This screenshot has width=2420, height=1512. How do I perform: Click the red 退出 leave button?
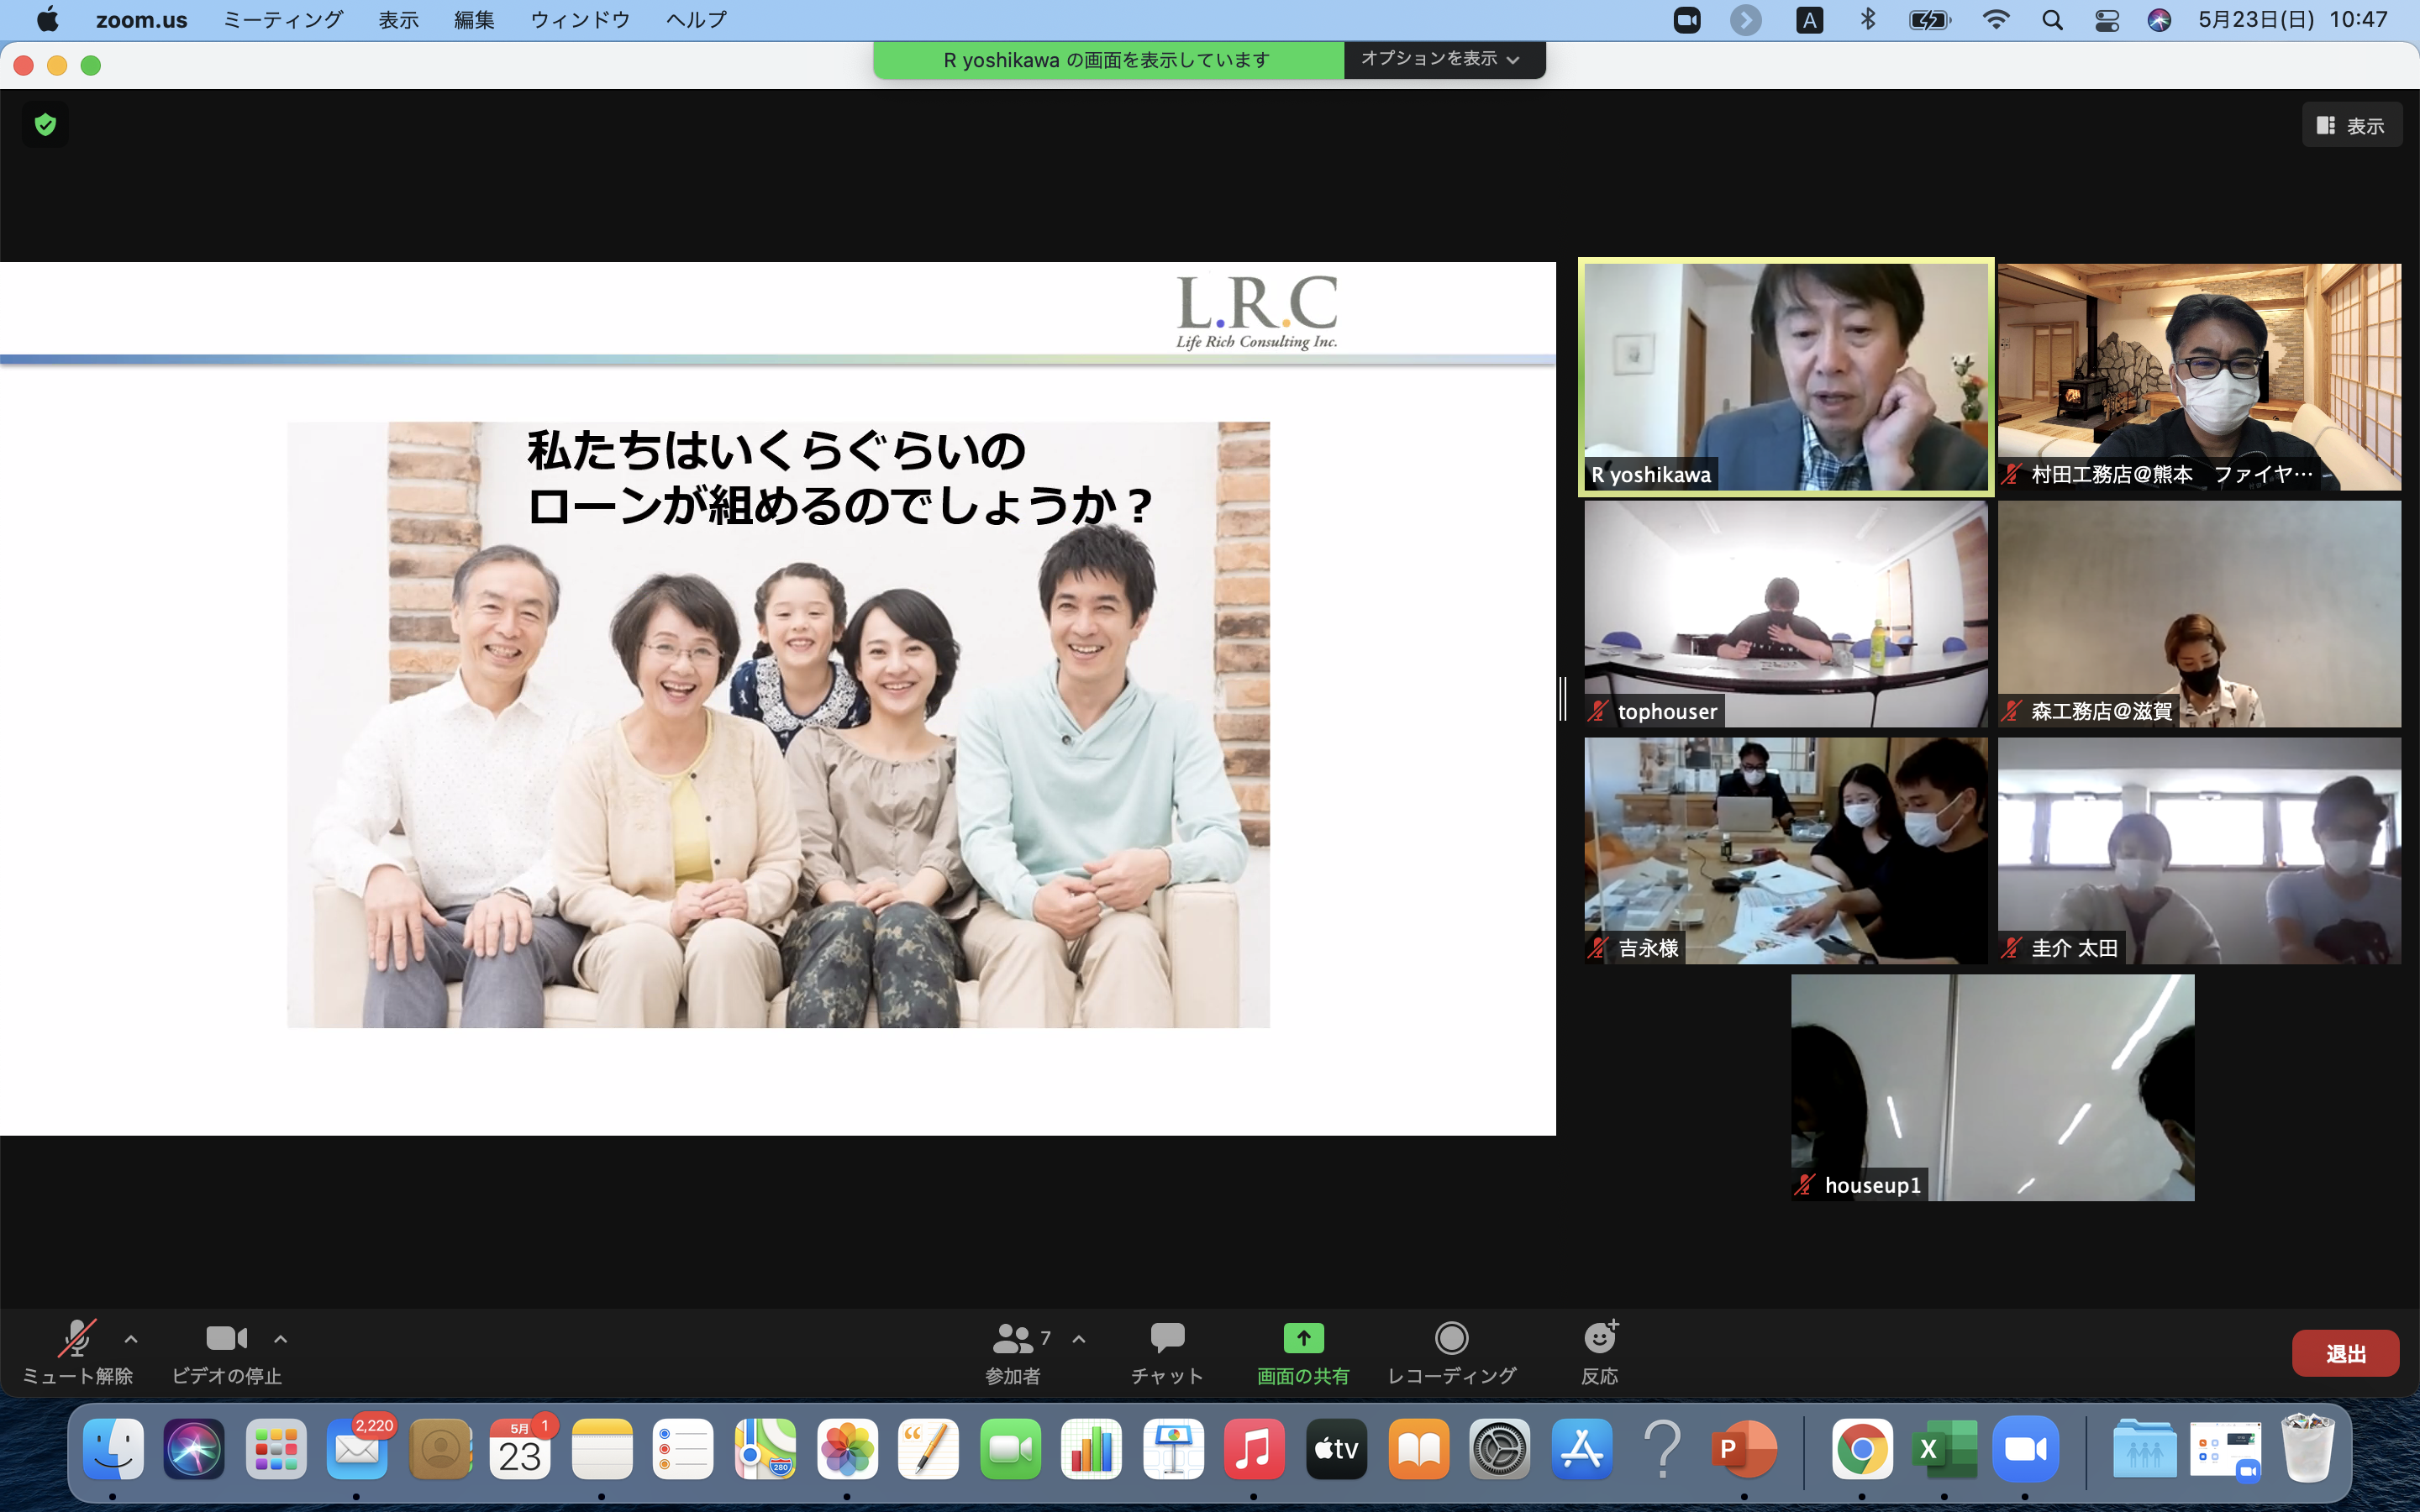pyautogui.click(x=2344, y=1353)
